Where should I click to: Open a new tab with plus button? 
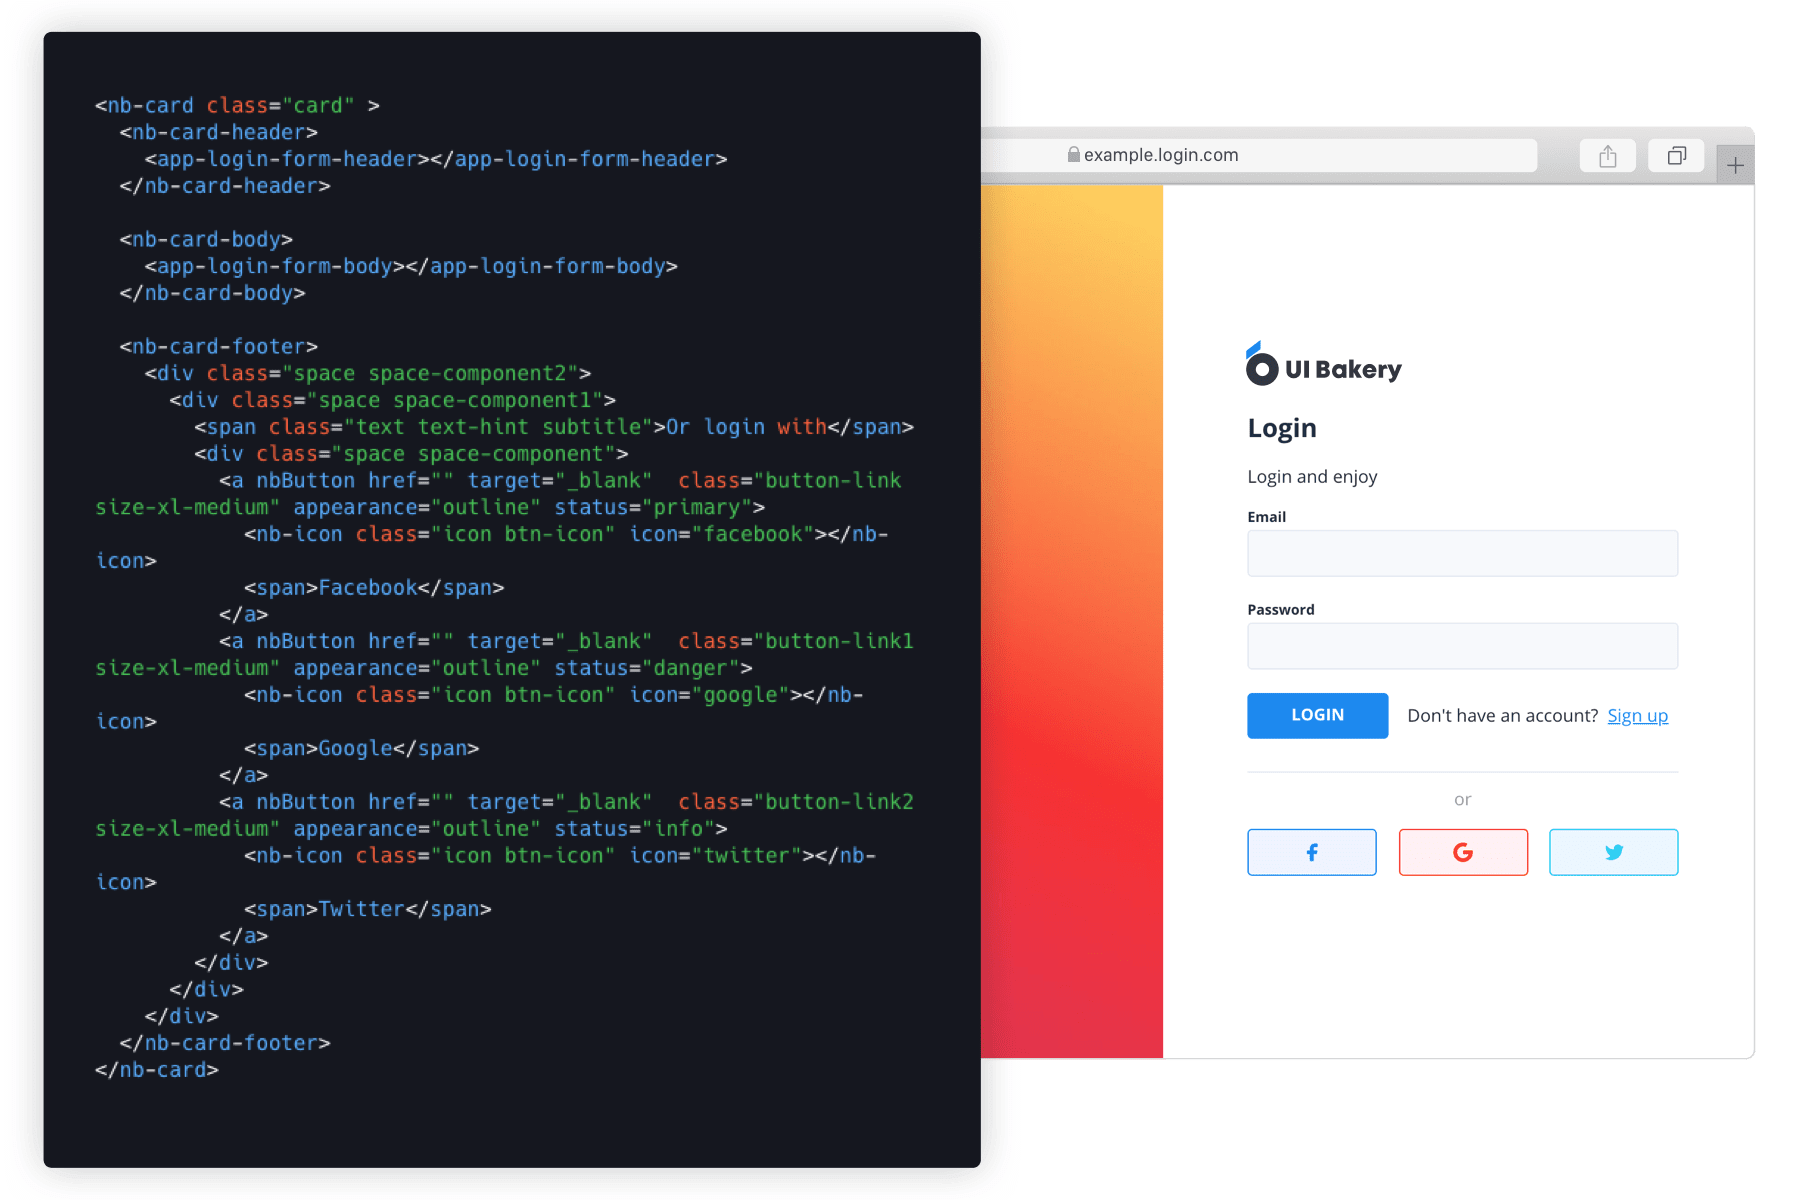(1735, 165)
